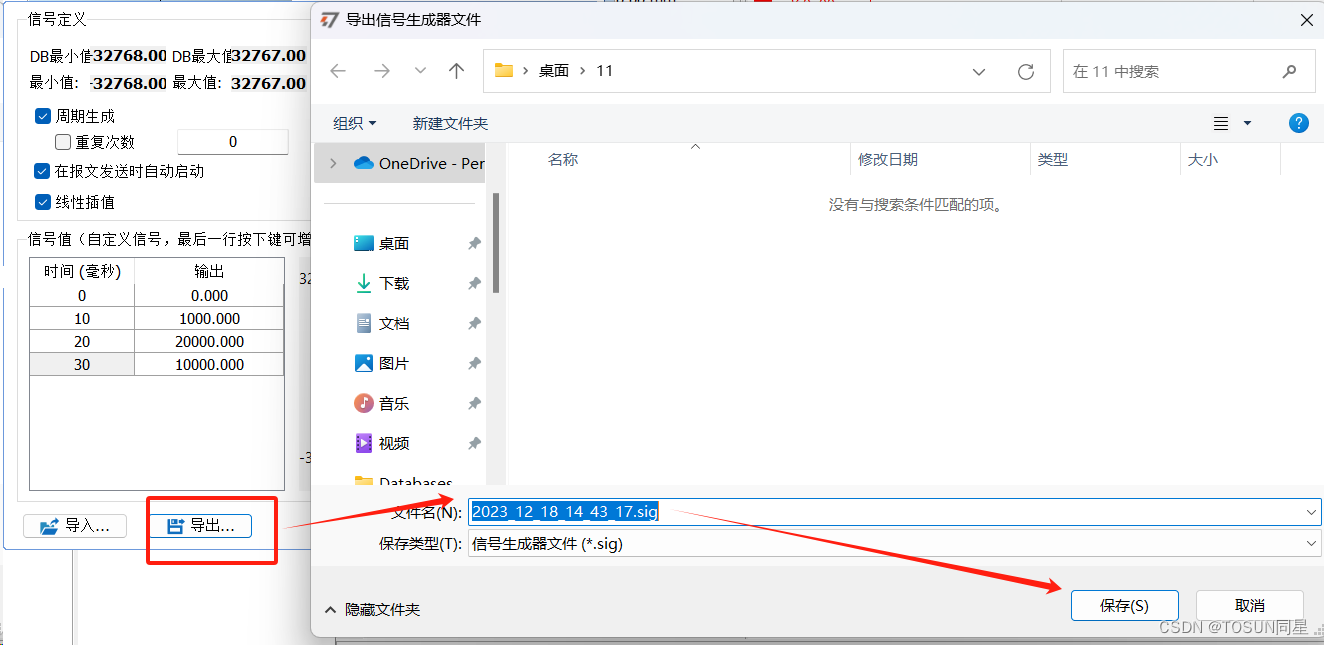Click 桌面 in the address breadcrumb
The image size is (1324, 645).
pos(554,71)
